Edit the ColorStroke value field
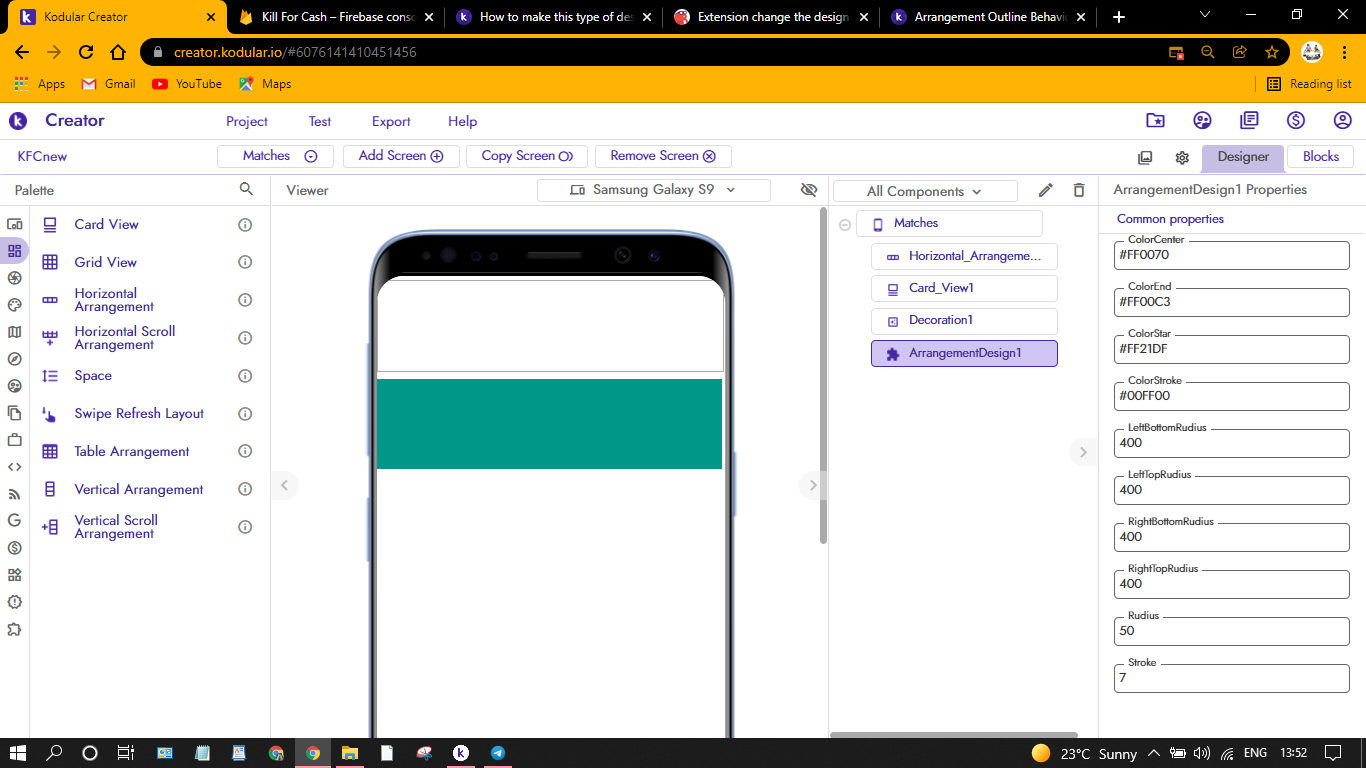The height and width of the screenshot is (768, 1366). click(x=1232, y=396)
